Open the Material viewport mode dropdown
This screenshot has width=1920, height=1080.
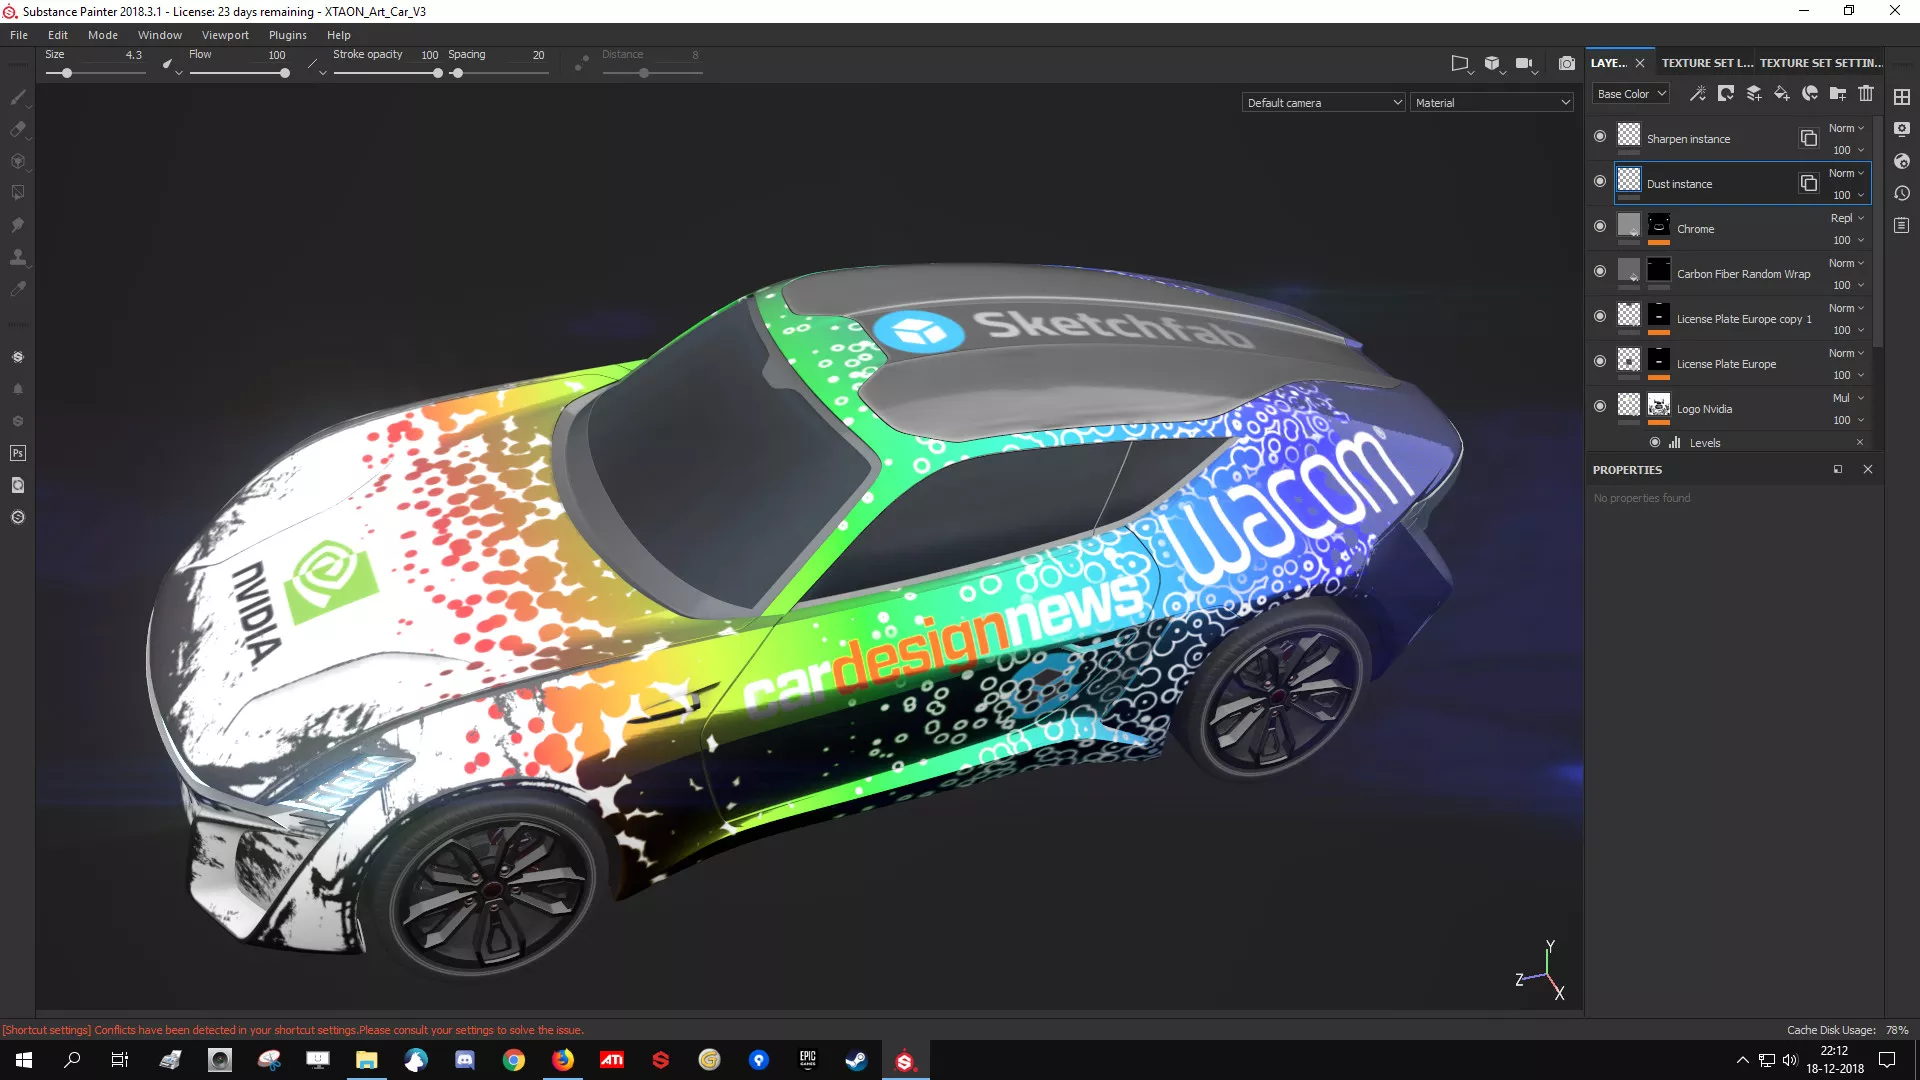pos(1491,103)
